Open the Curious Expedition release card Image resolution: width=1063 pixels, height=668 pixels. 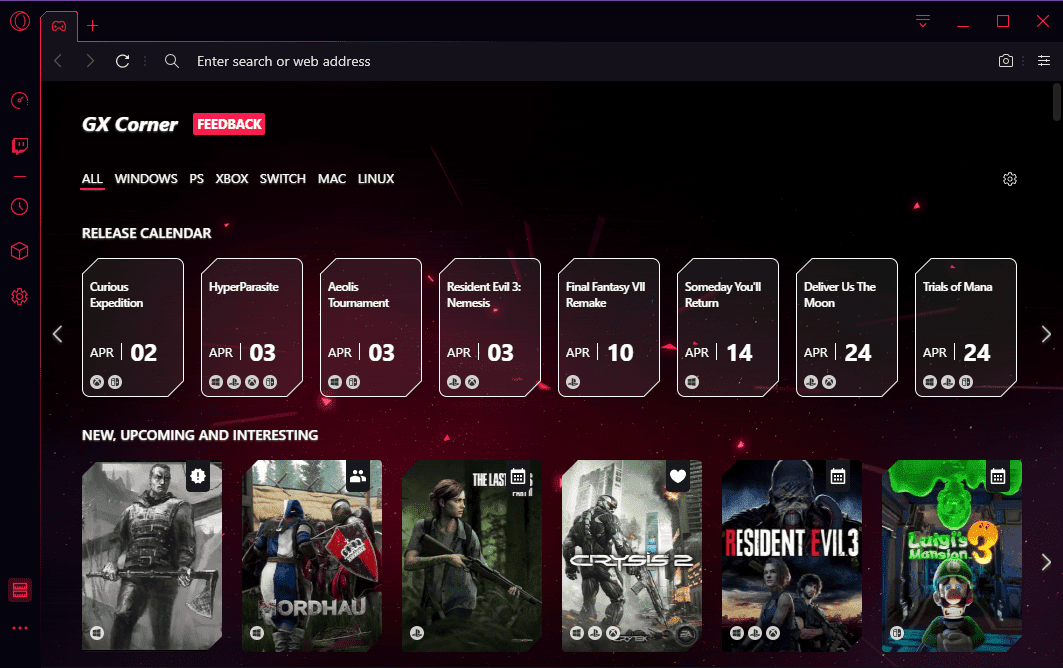pyautogui.click(x=133, y=328)
